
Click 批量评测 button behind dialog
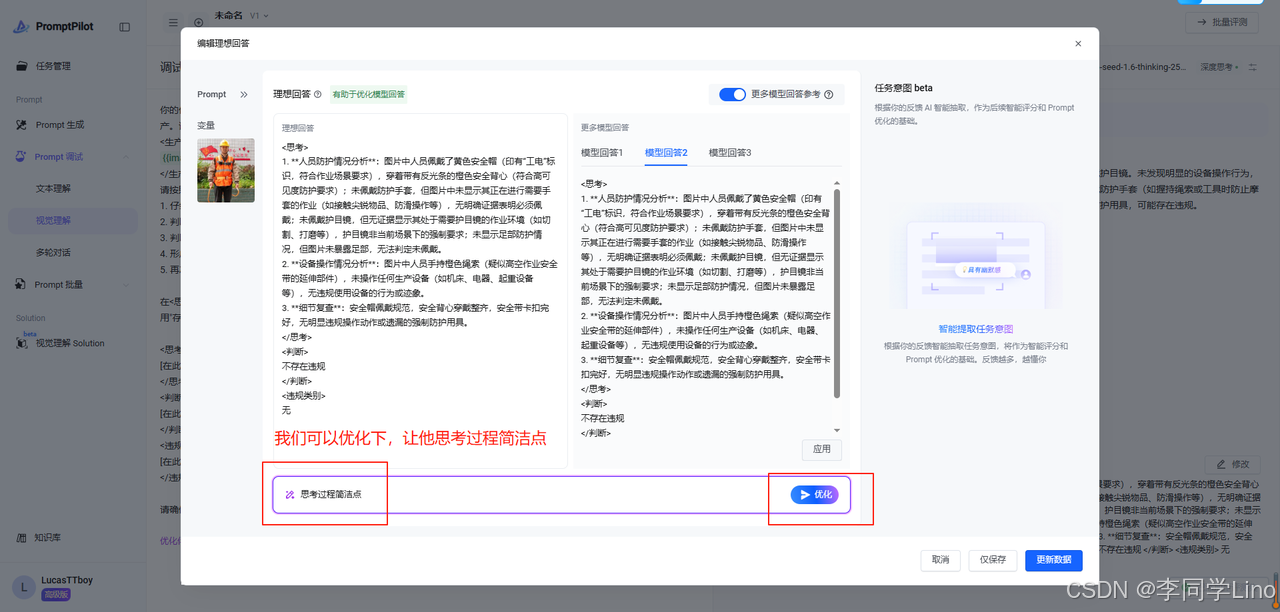coord(1221,22)
